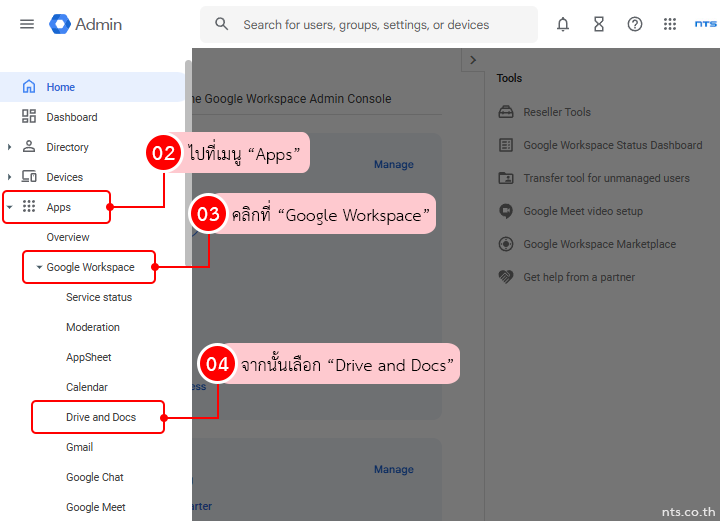Focus the search users and groups field

(x=368, y=24)
